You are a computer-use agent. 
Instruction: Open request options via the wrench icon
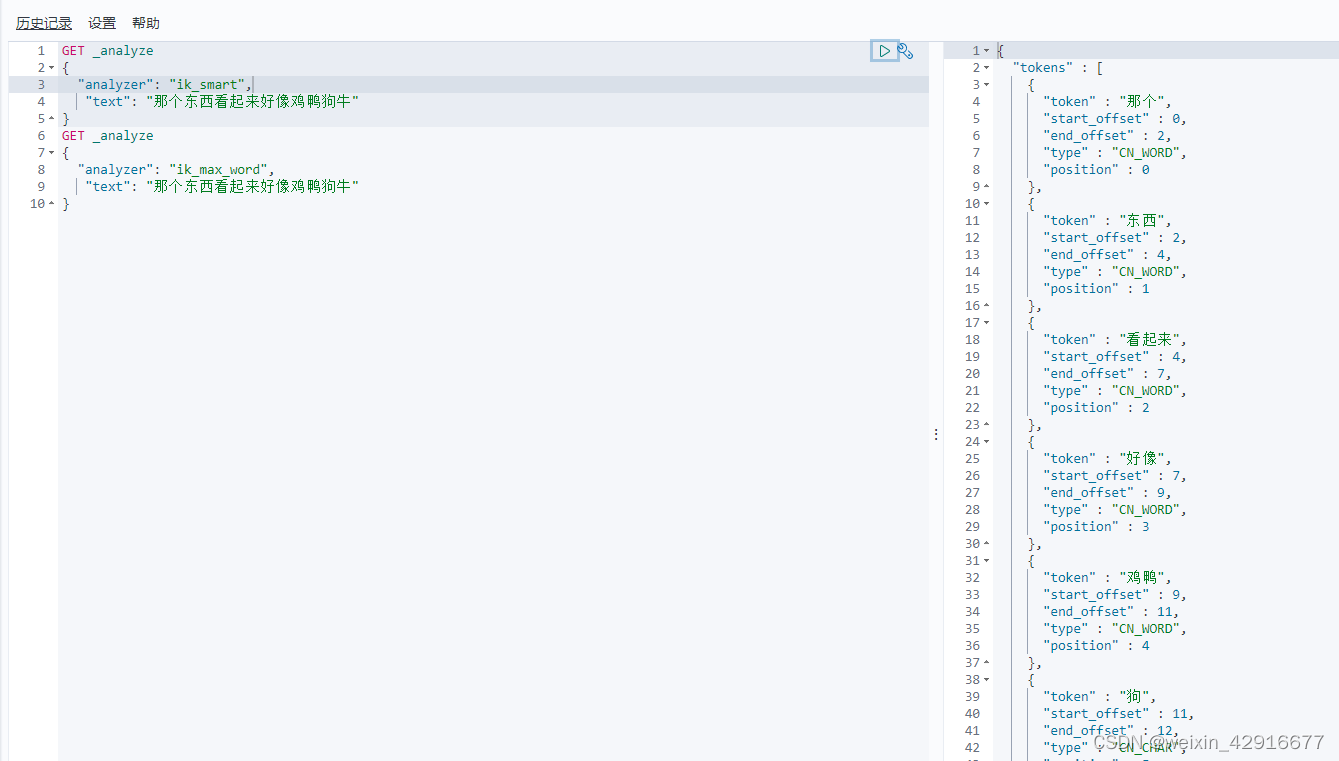906,50
